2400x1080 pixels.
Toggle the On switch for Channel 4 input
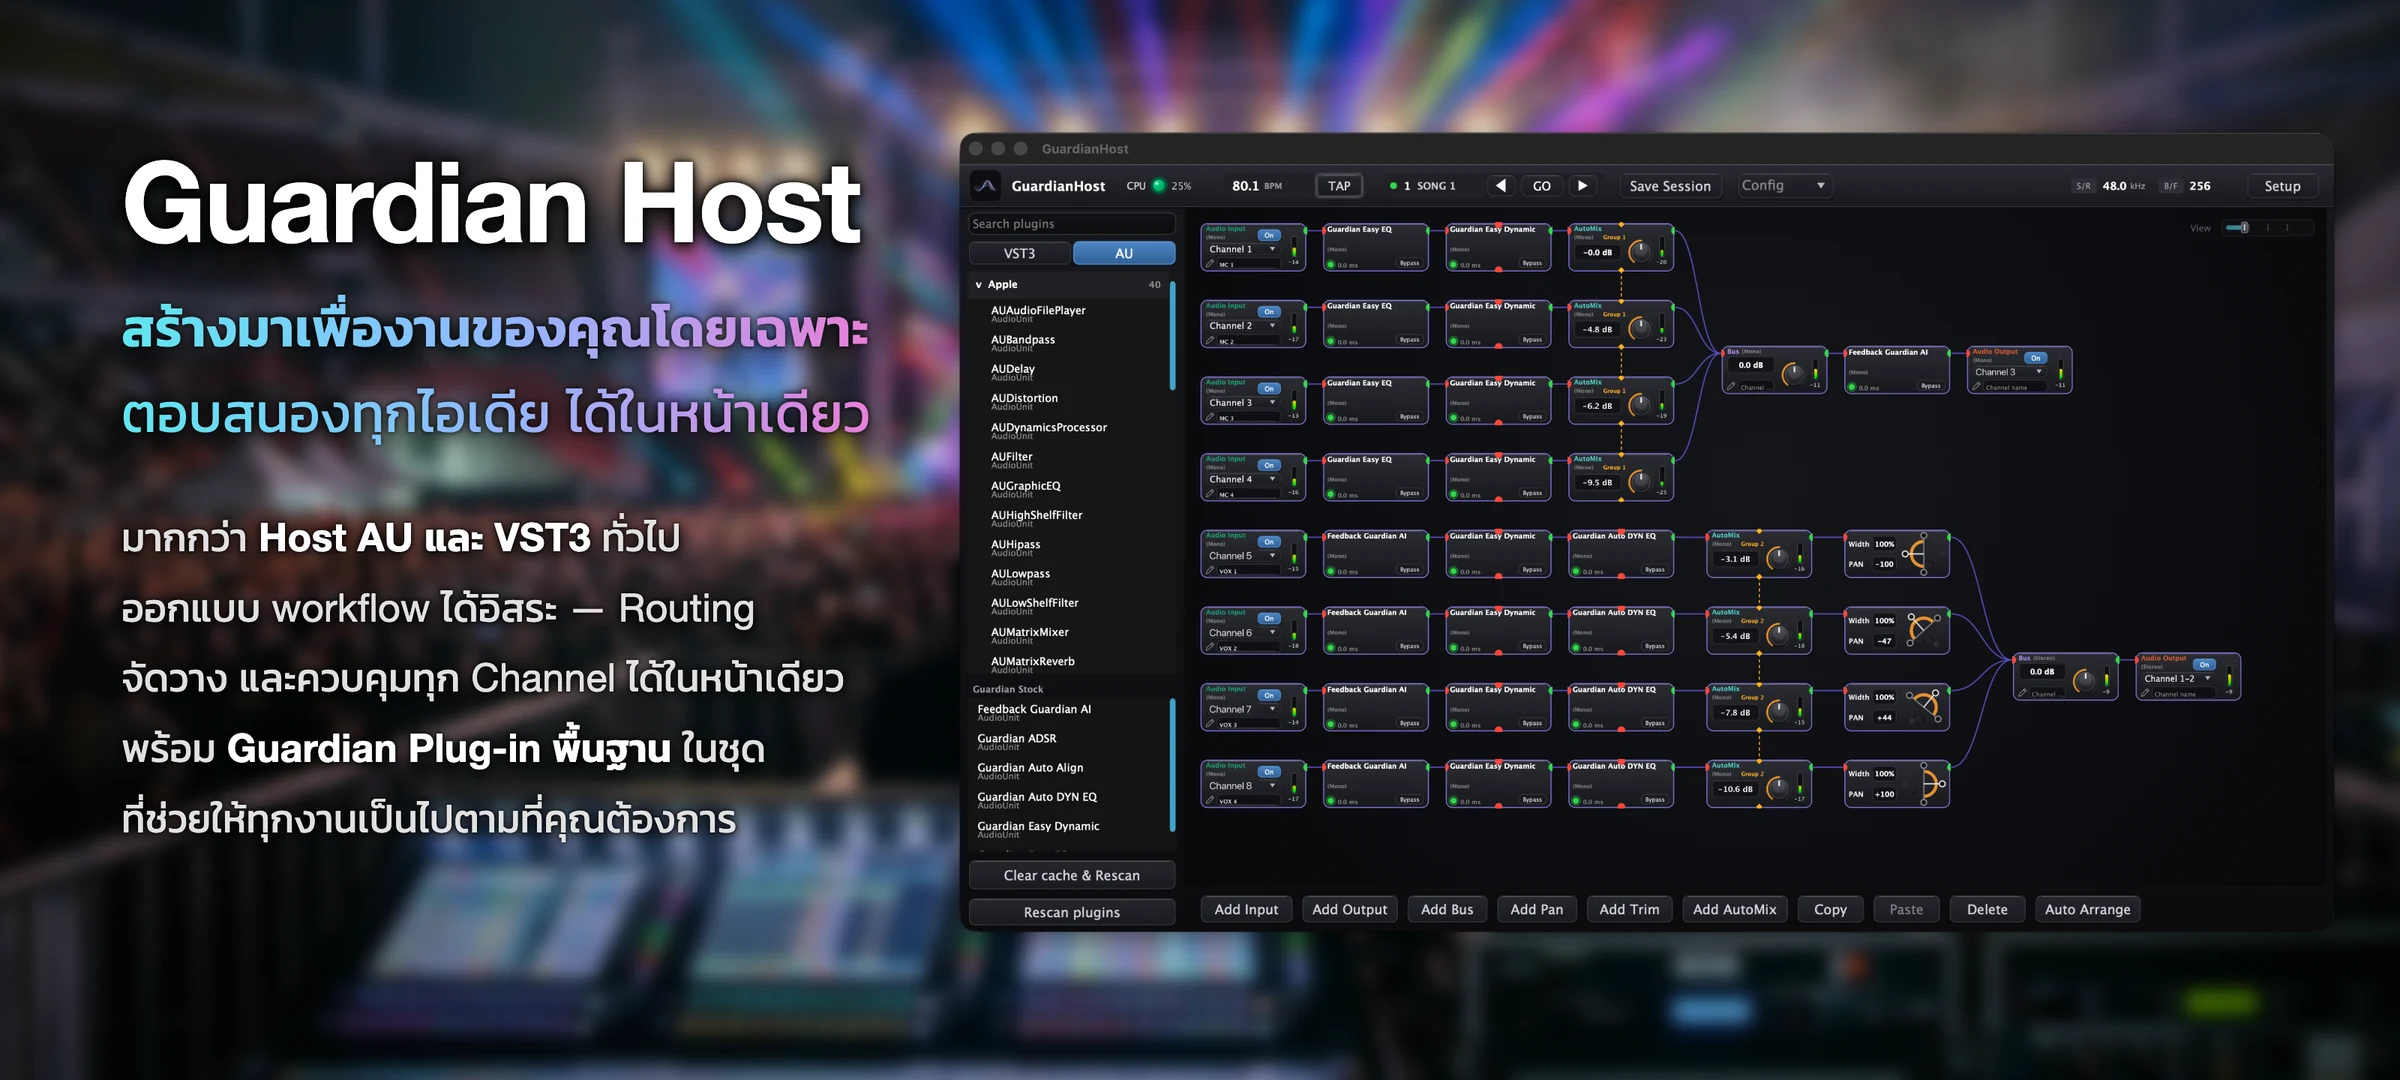[x=1268, y=465]
